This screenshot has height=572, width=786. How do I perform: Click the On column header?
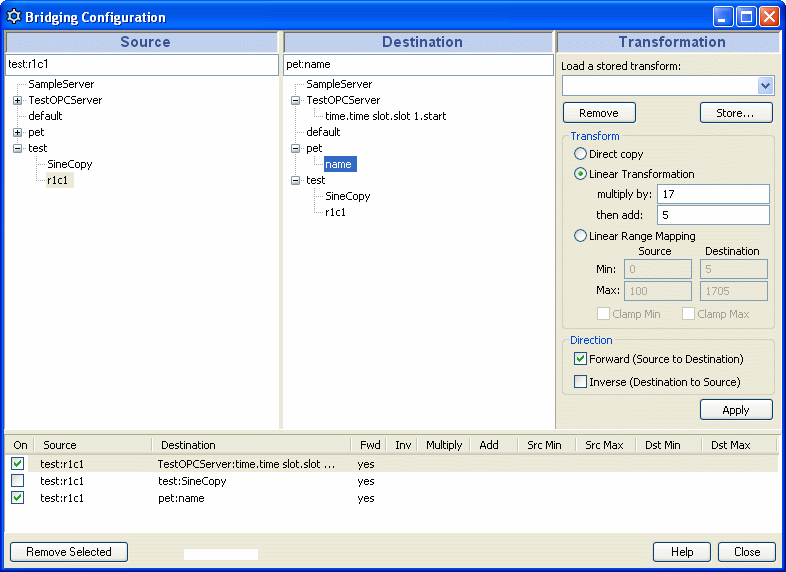point(20,445)
